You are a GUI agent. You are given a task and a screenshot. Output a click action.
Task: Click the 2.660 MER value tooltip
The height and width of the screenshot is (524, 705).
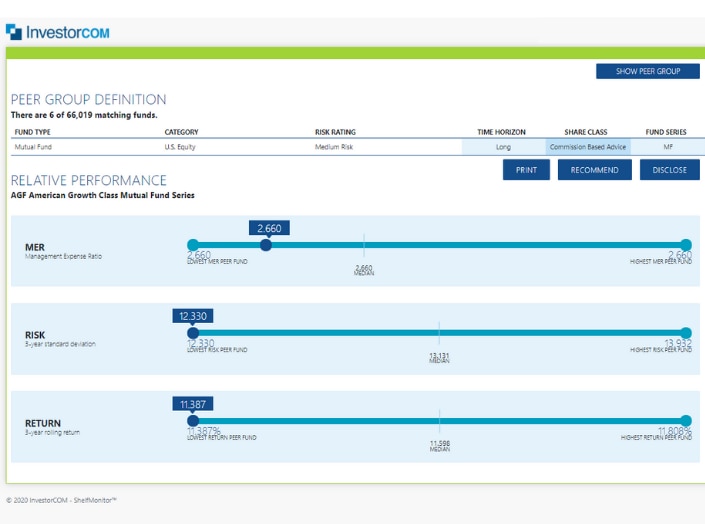click(x=269, y=228)
